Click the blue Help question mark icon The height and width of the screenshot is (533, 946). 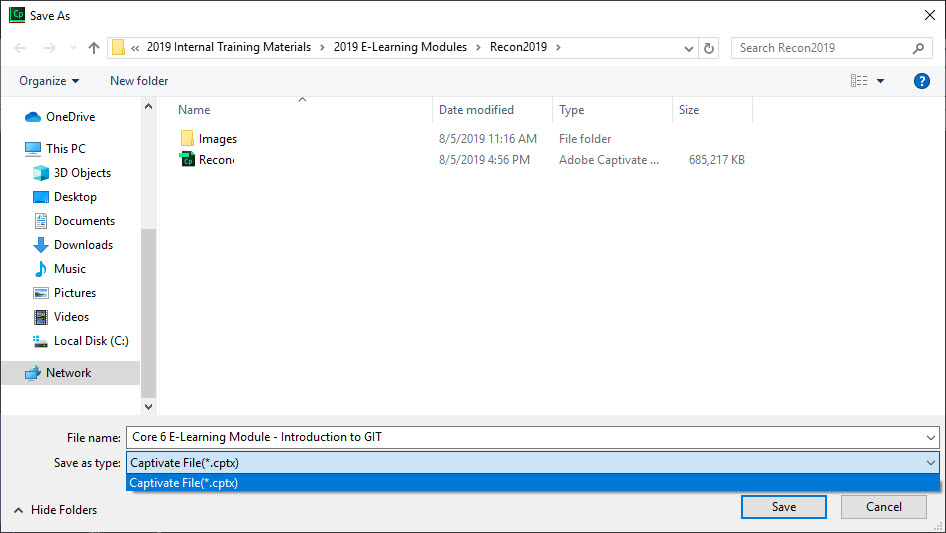922,81
